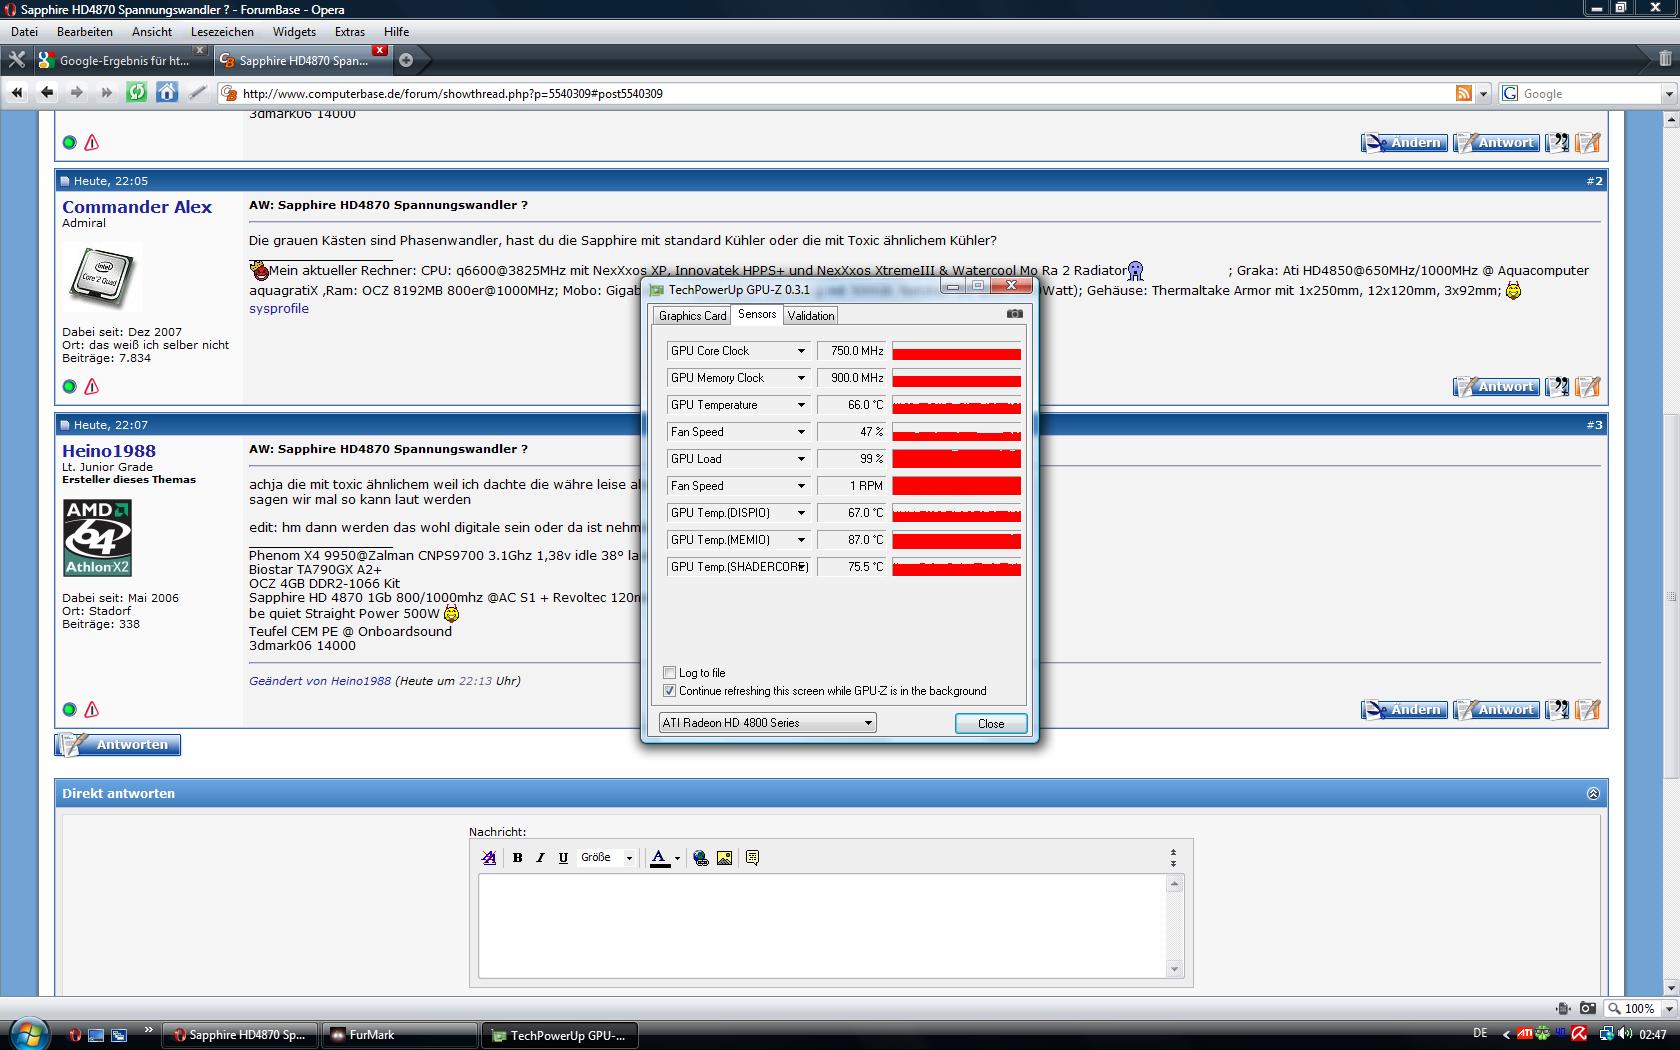Click the RSS feed icon in address bar
The image size is (1680, 1050).
pos(1463,93)
